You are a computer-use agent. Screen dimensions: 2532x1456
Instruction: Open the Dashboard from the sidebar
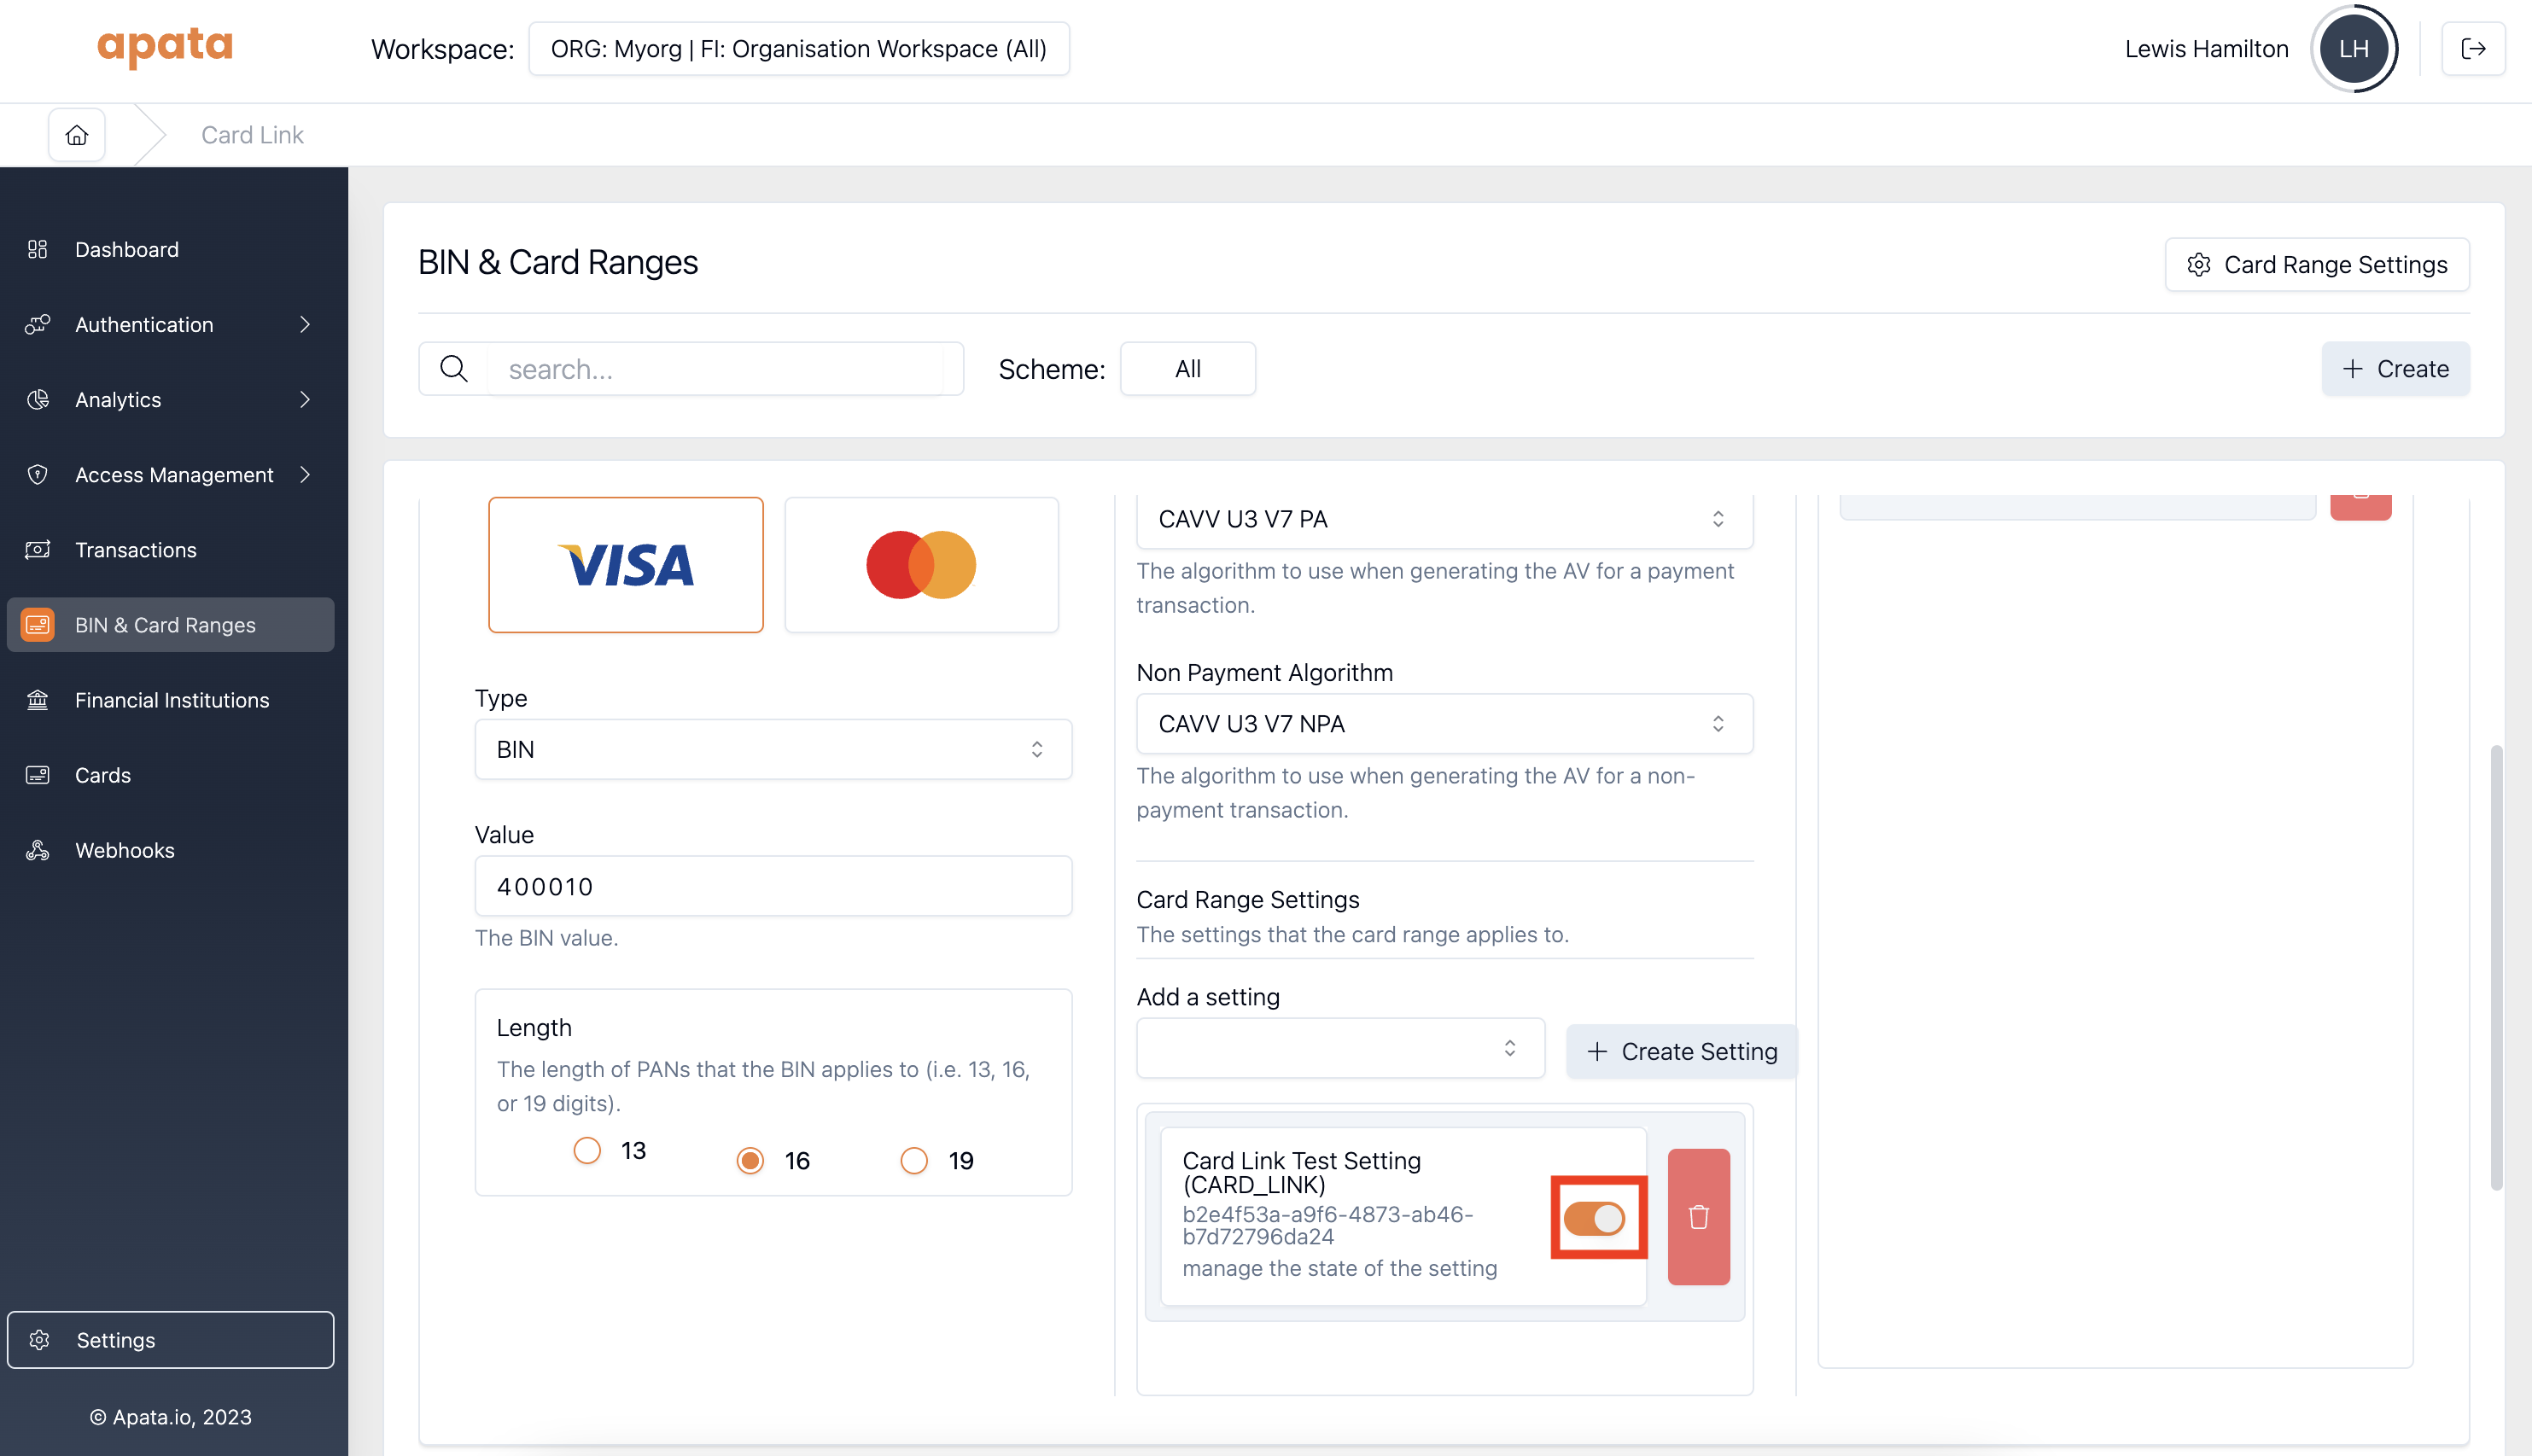pyautogui.click(x=126, y=249)
